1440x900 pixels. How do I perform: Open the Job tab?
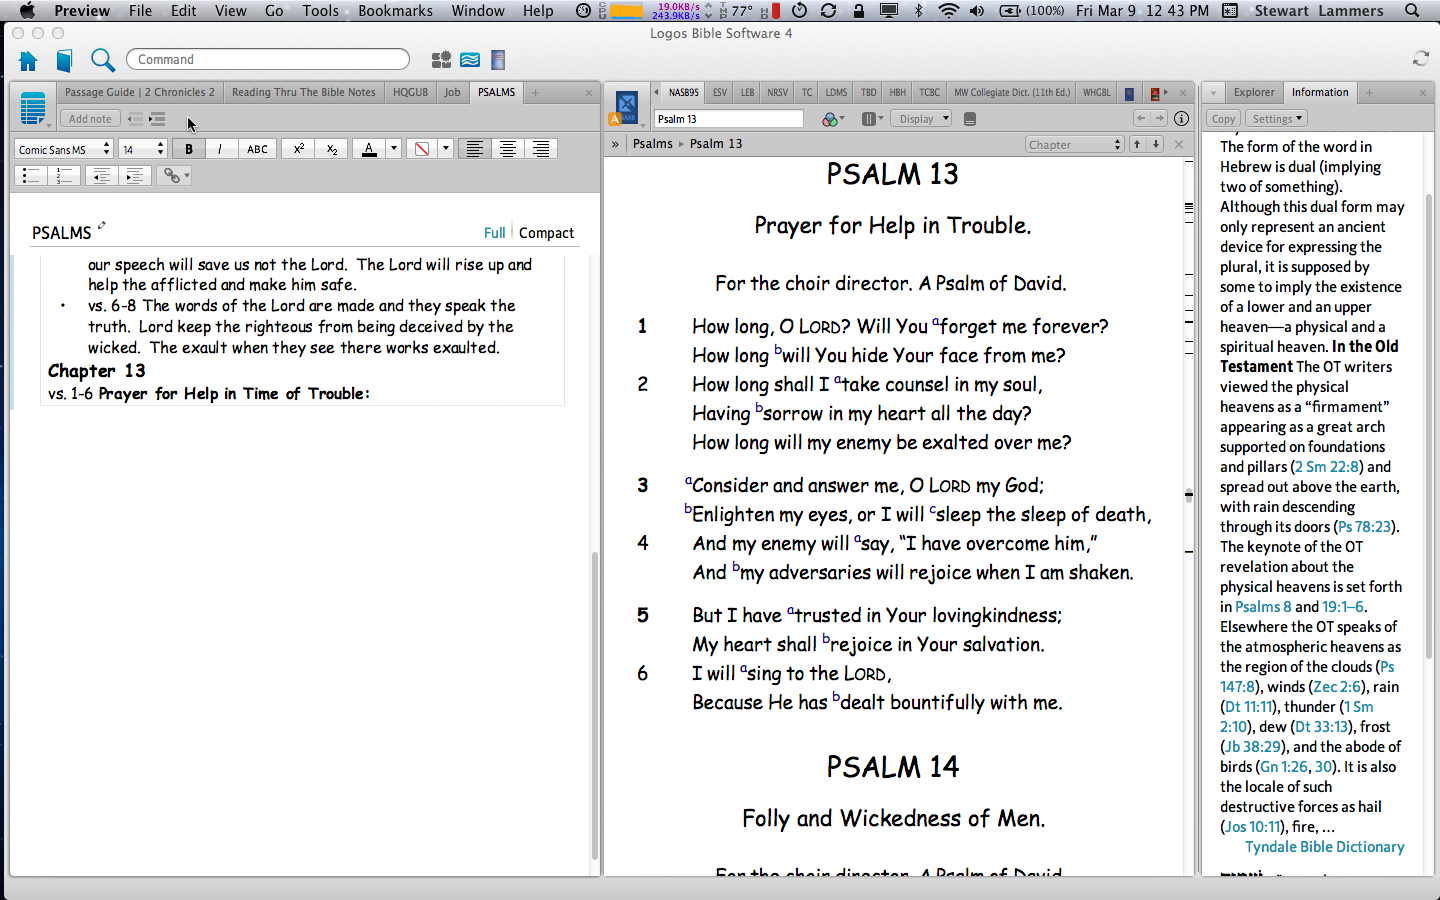coord(452,92)
